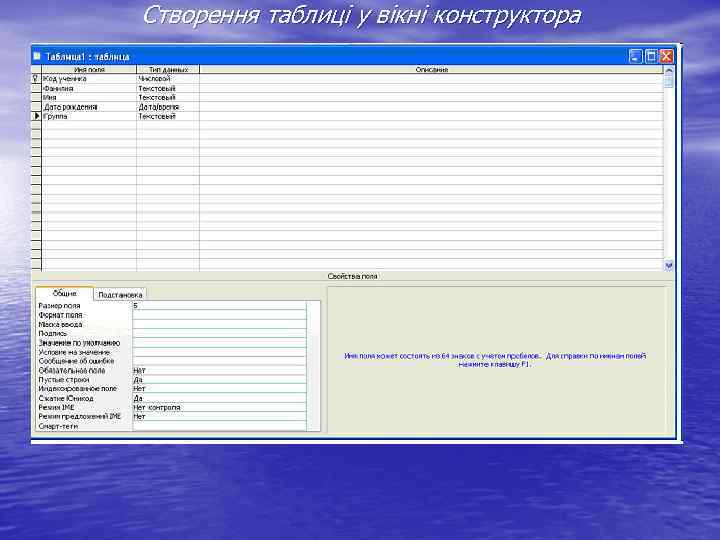Image resolution: width=720 pixels, height=540 pixels.
Task: Click the Размер поля value field showing 5
Action: click(219, 305)
